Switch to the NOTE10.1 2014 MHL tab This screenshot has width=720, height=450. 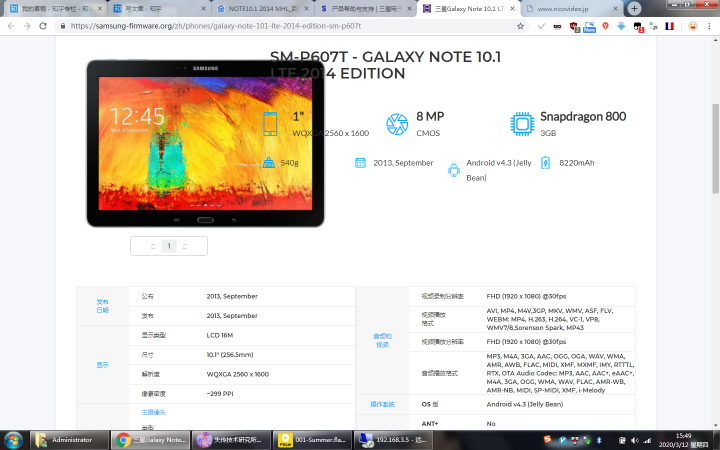point(263,9)
